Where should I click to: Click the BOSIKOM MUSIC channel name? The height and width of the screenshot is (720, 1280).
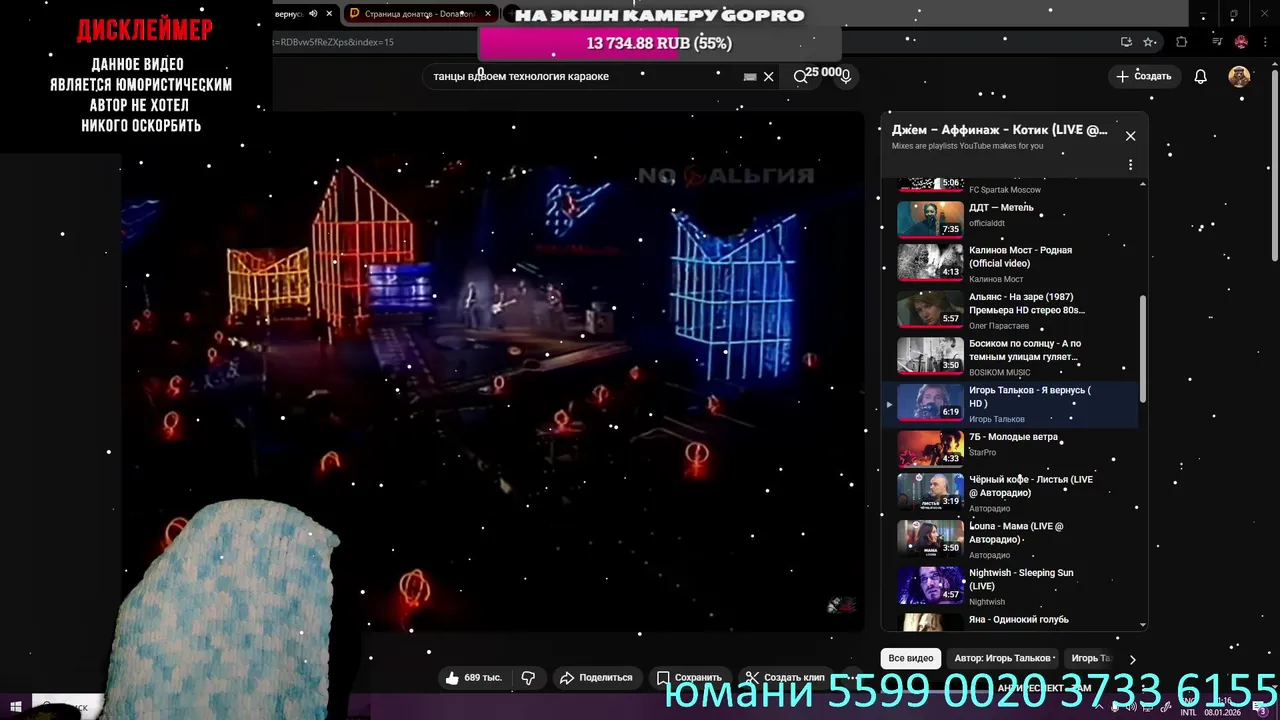click(1000, 372)
